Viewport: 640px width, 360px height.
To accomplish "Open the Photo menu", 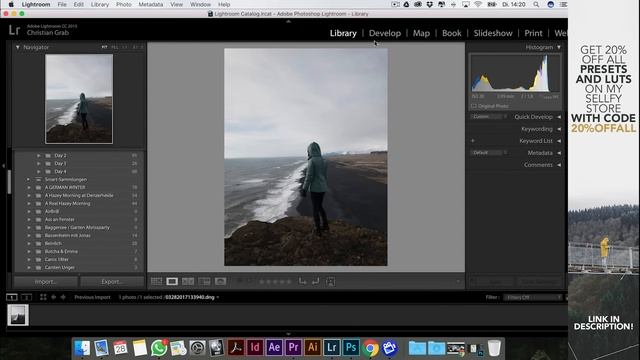I will 123,4.
